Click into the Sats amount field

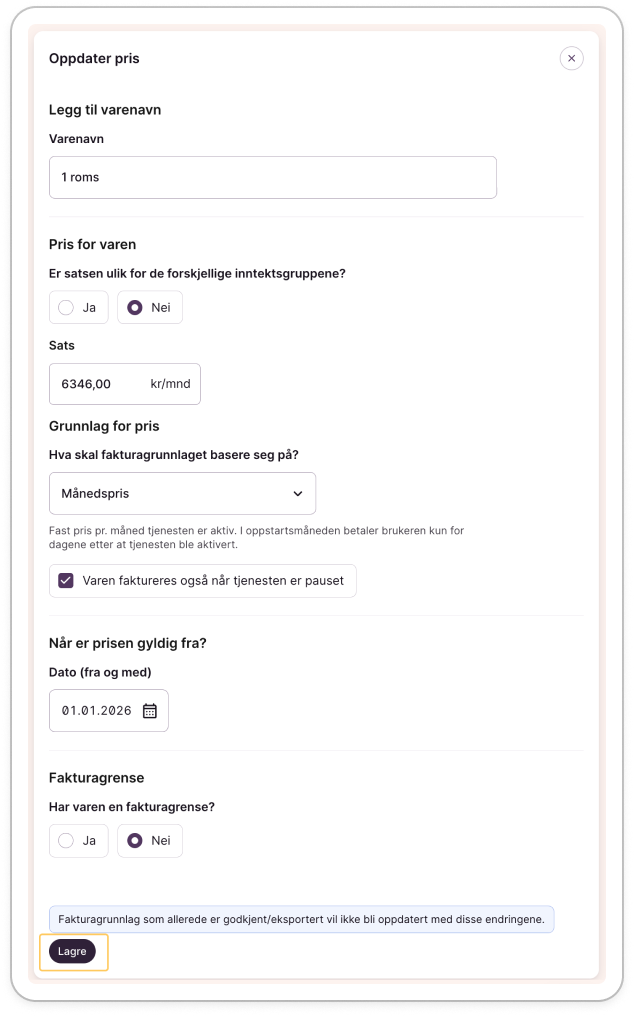[98, 384]
